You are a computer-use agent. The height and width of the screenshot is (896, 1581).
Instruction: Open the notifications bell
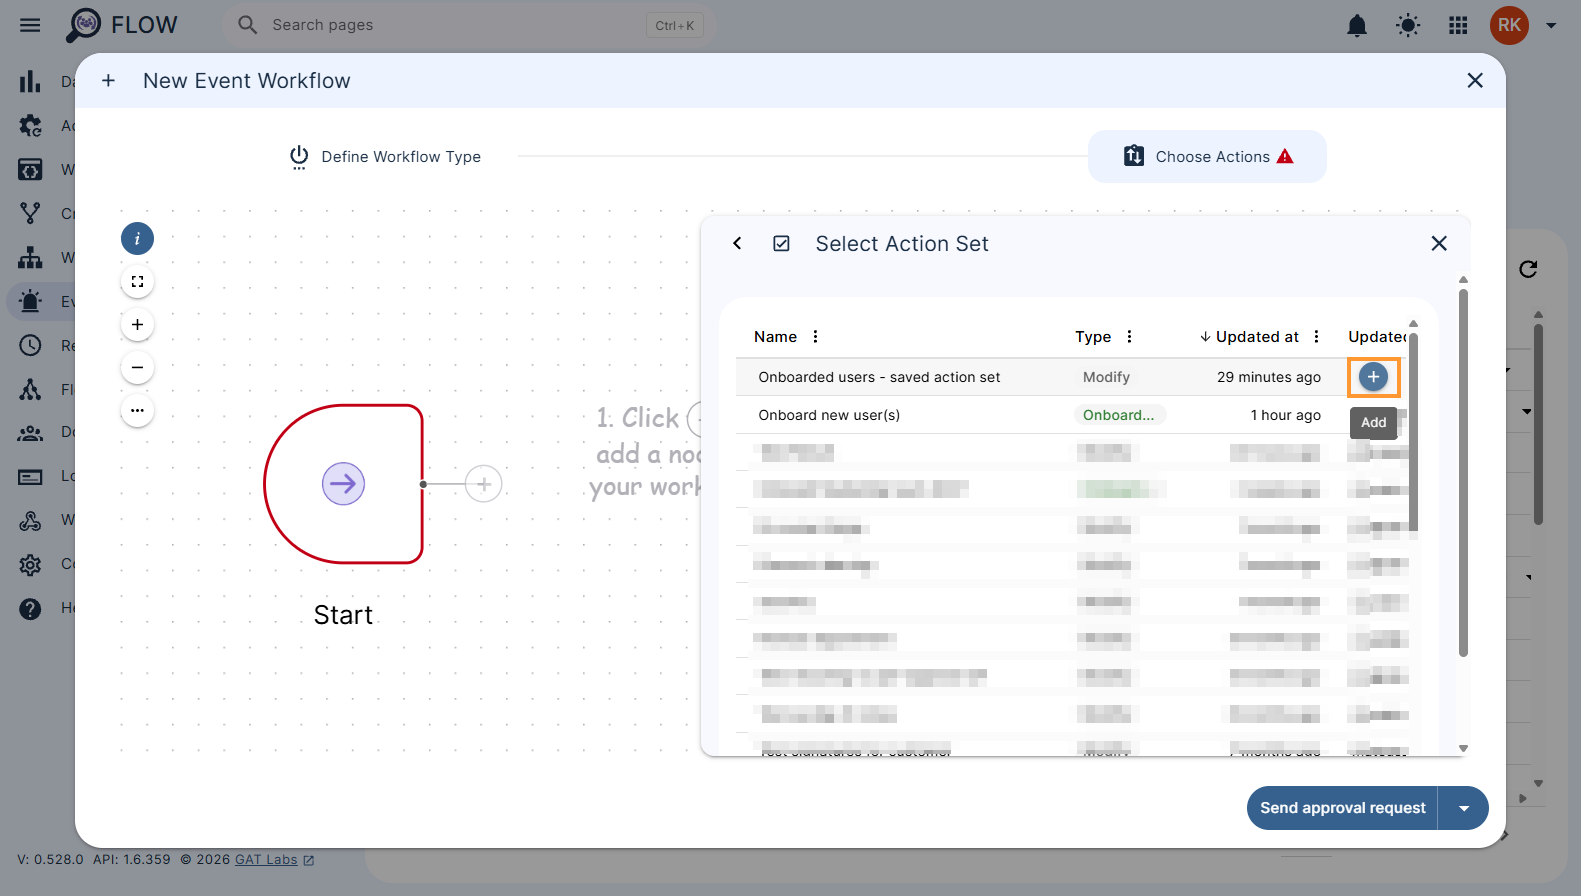pyautogui.click(x=1356, y=25)
